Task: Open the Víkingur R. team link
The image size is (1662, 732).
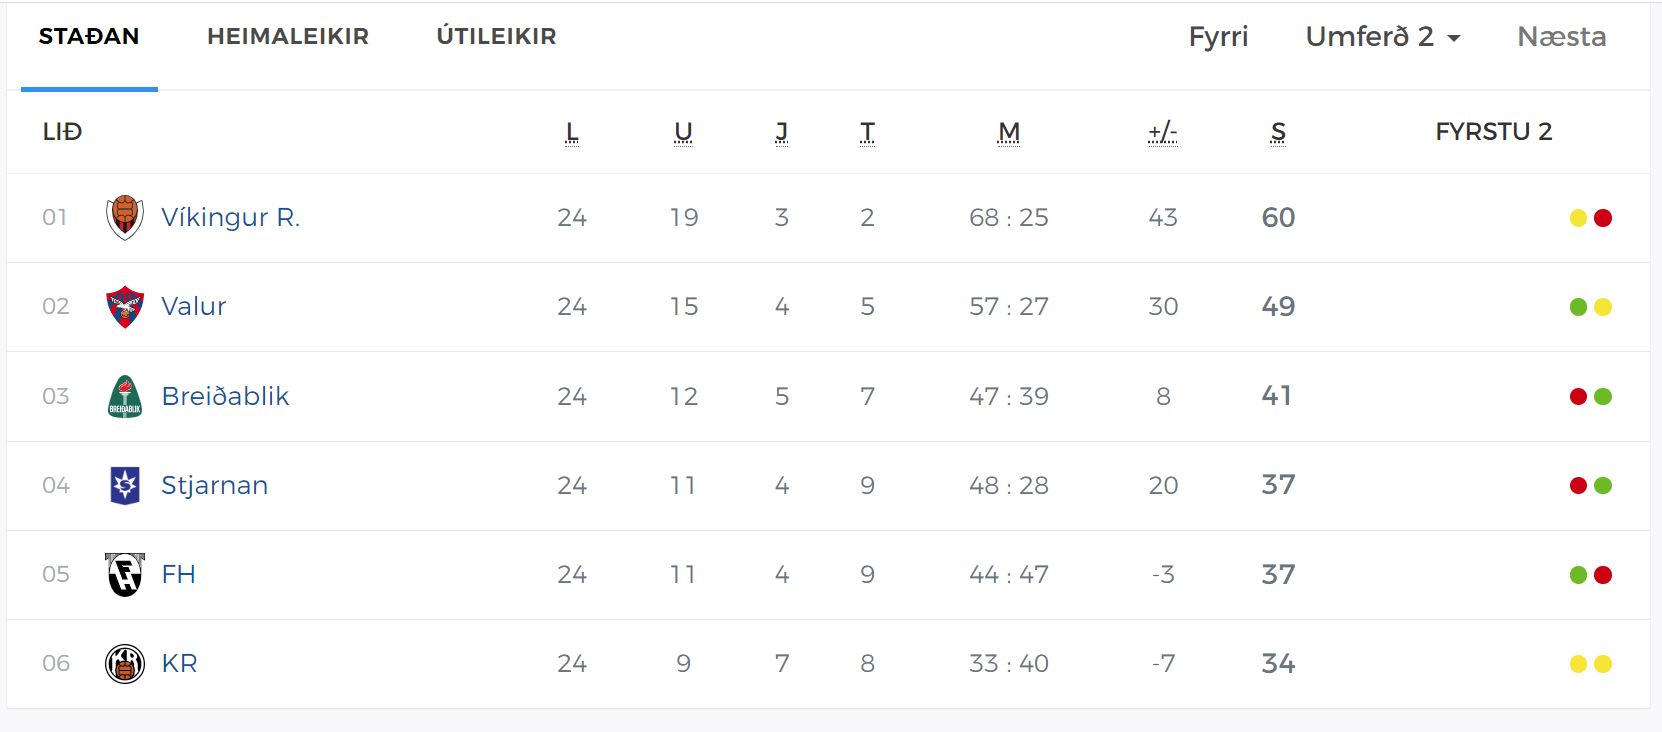Action: click(x=230, y=217)
